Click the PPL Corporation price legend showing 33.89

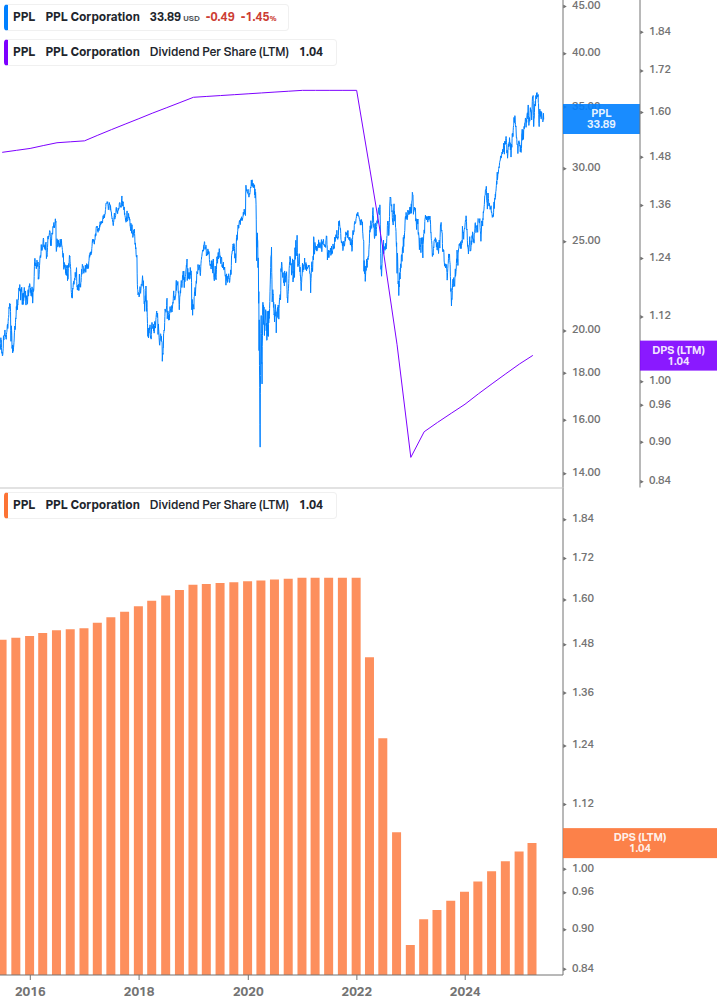click(146, 17)
